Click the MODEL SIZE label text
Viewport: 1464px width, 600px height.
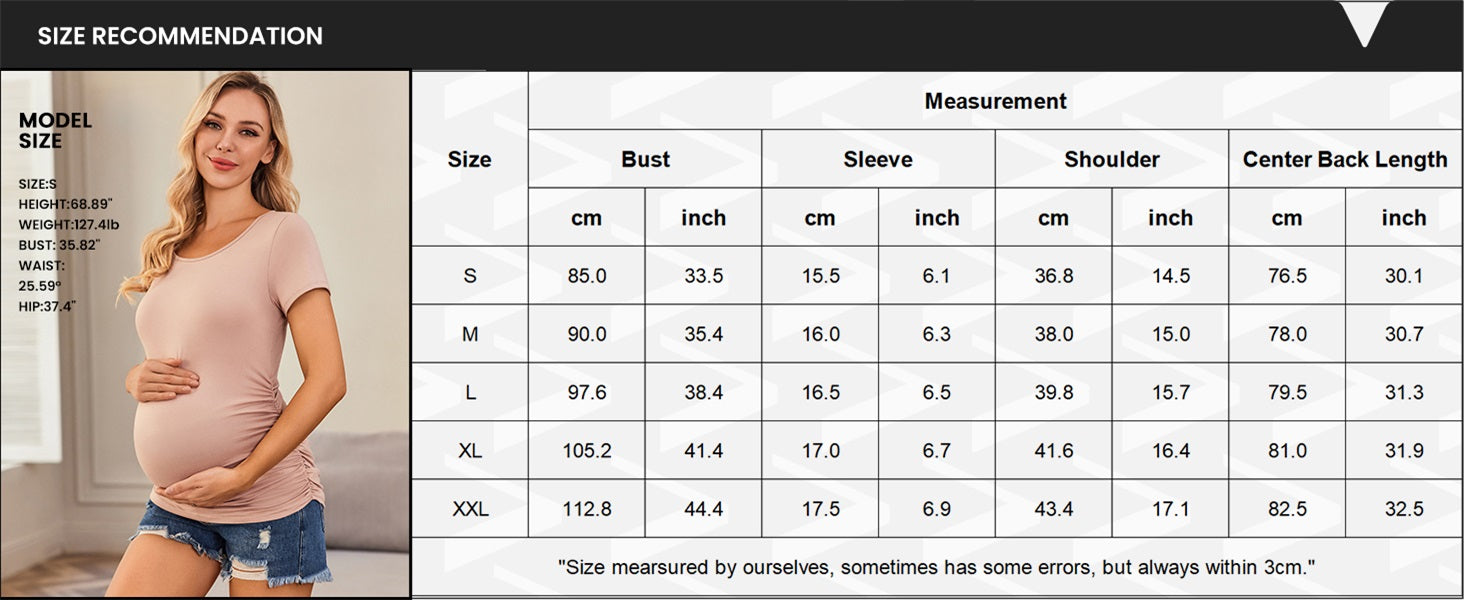click(x=55, y=131)
